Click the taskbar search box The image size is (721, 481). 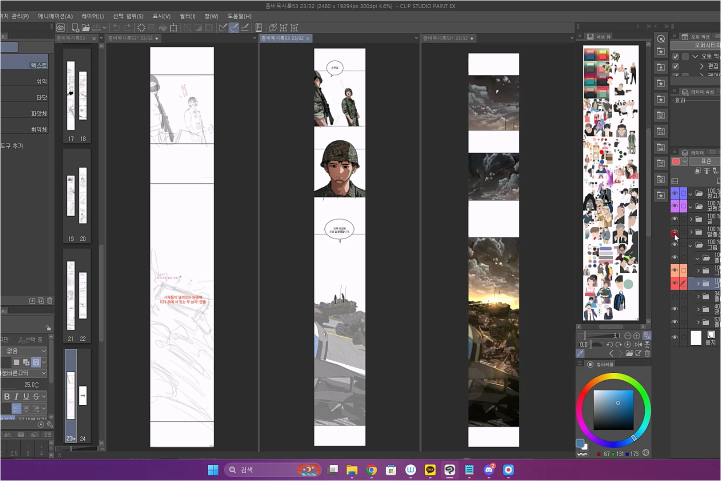tap(273, 470)
